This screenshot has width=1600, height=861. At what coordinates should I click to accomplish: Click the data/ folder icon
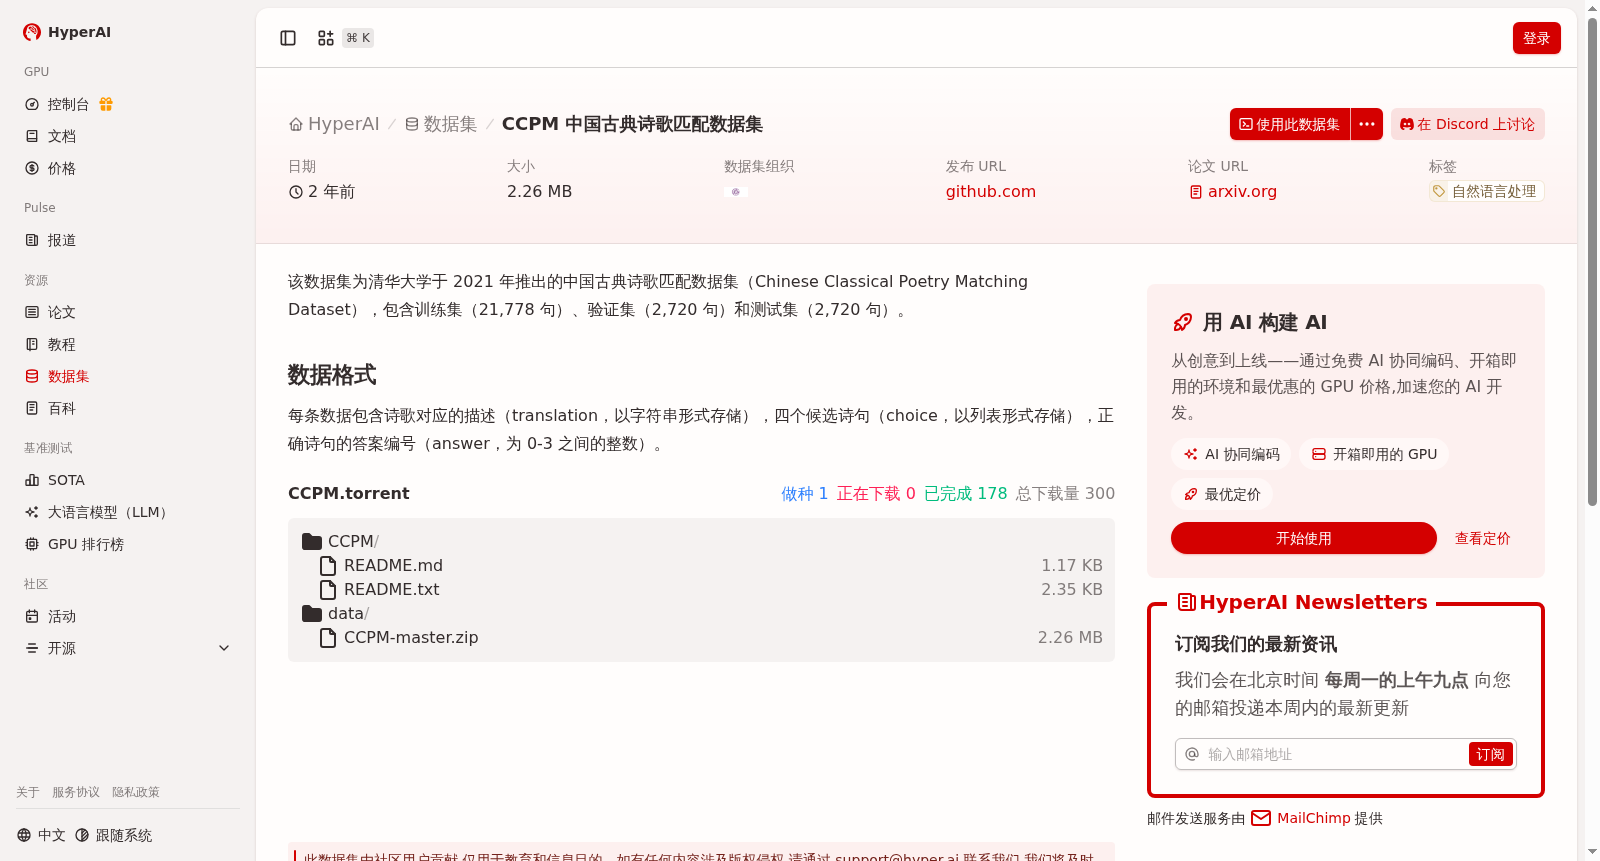[312, 613]
